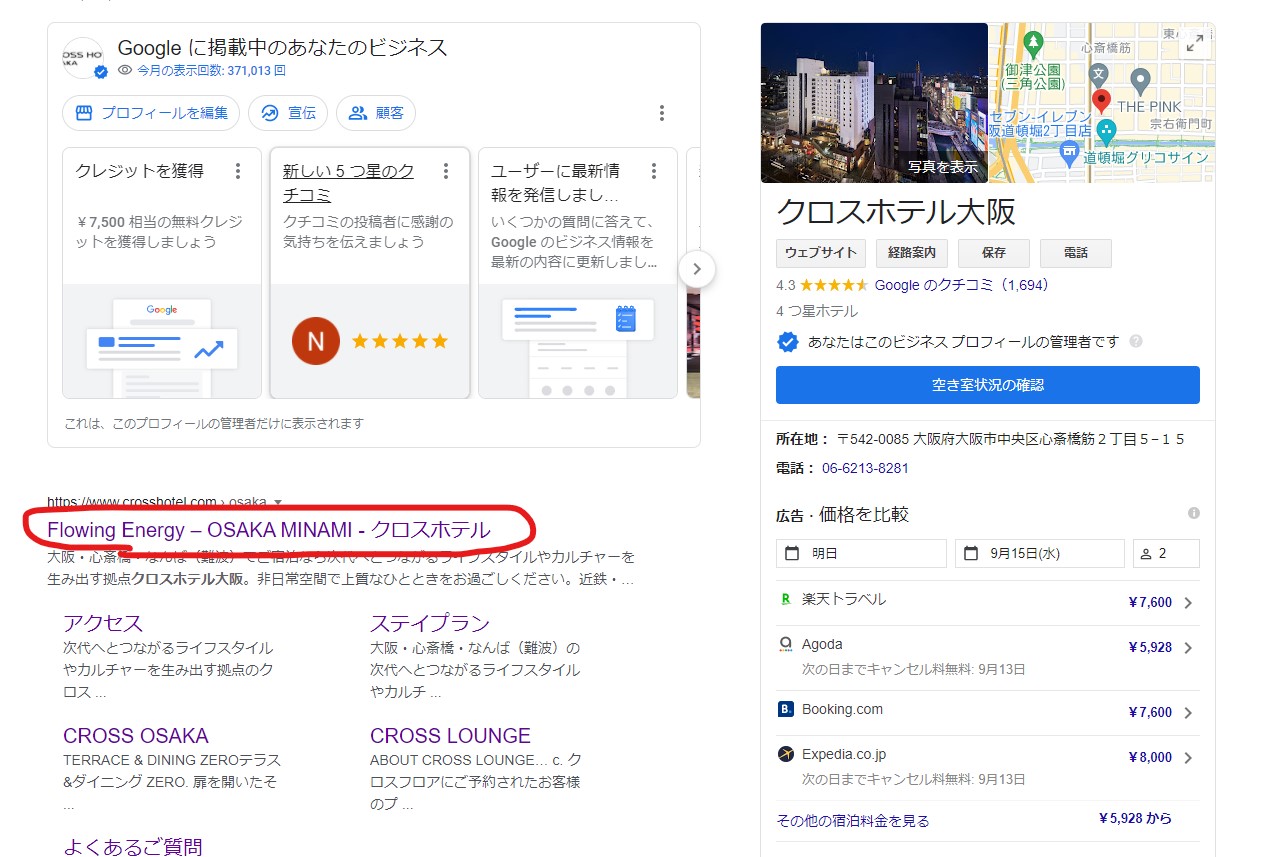Expand the map with fullscreen arrow icon
The width and height of the screenshot is (1276, 857).
1194,44
